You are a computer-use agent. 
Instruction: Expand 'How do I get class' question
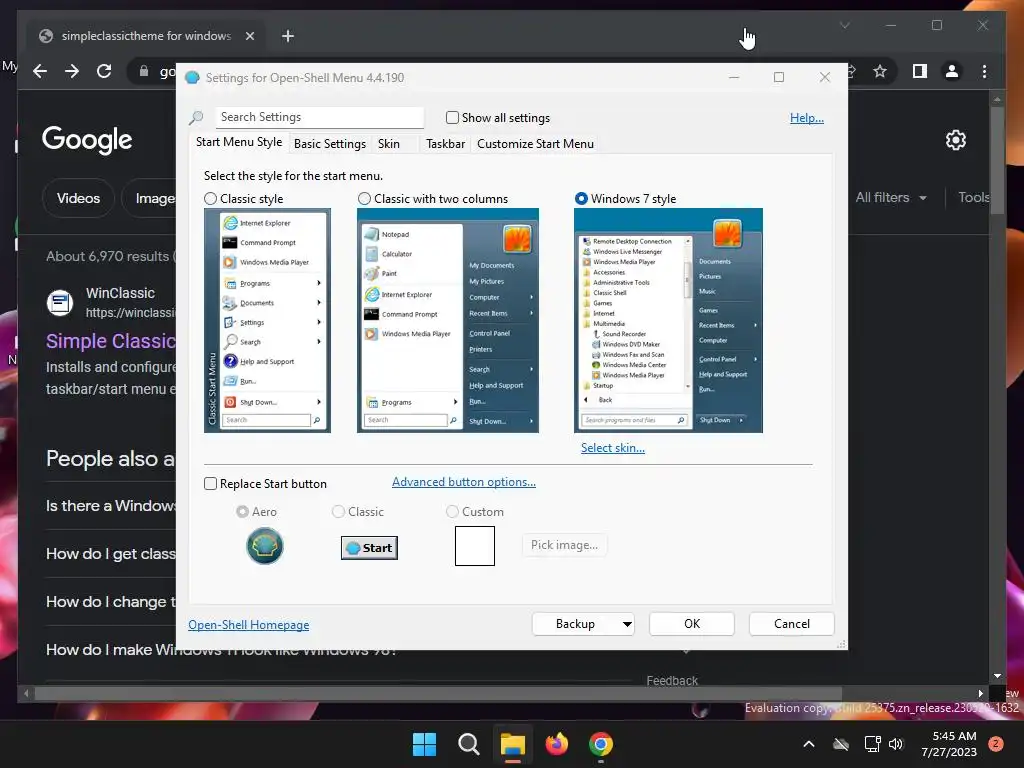pos(111,554)
